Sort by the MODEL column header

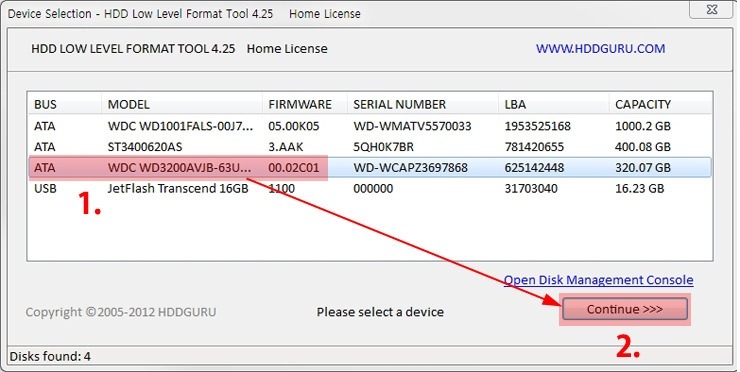[x=182, y=104]
